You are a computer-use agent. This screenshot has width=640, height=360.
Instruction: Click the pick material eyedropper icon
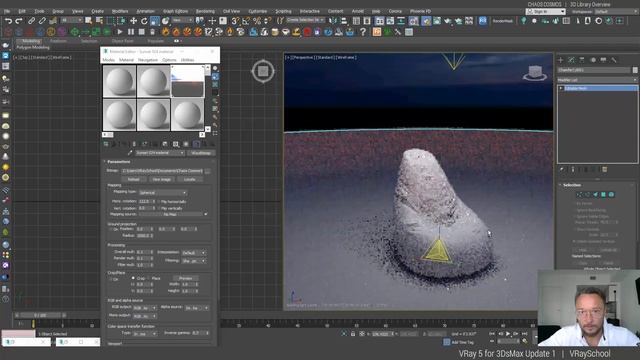[x=130, y=153]
